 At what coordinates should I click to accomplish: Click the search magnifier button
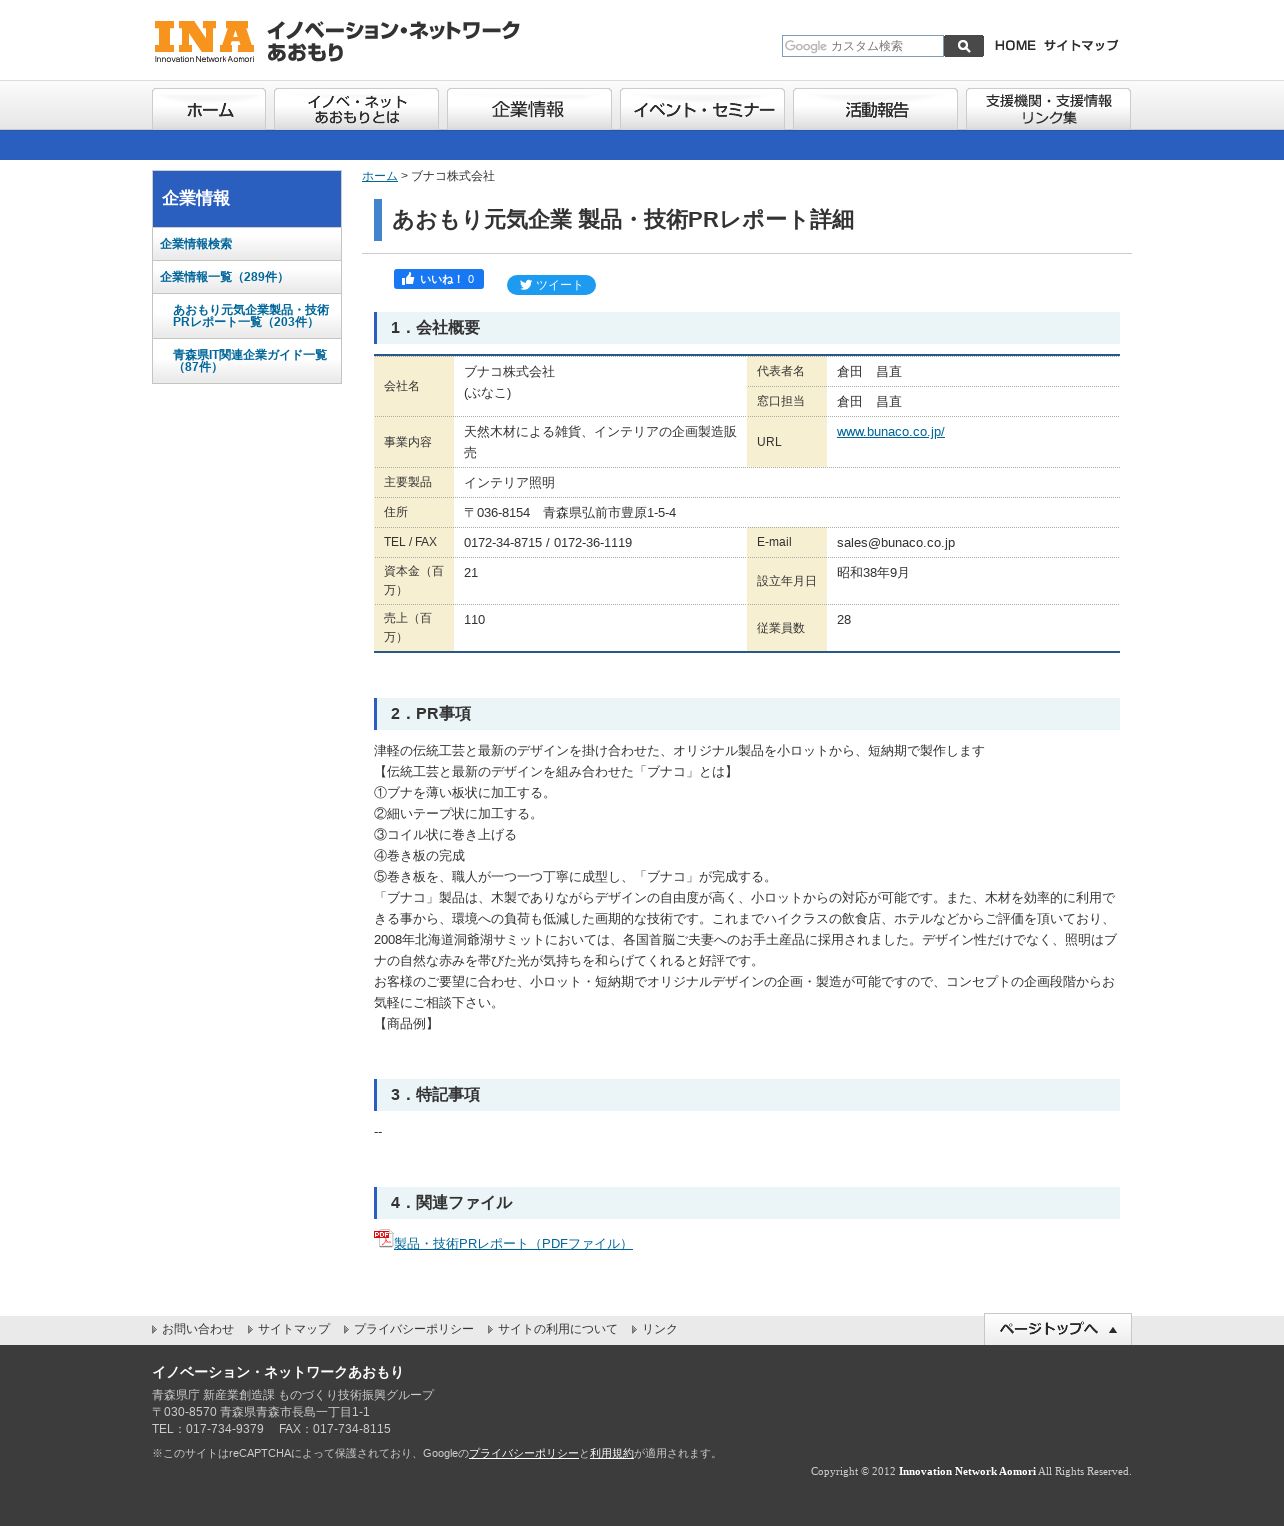(x=964, y=46)
